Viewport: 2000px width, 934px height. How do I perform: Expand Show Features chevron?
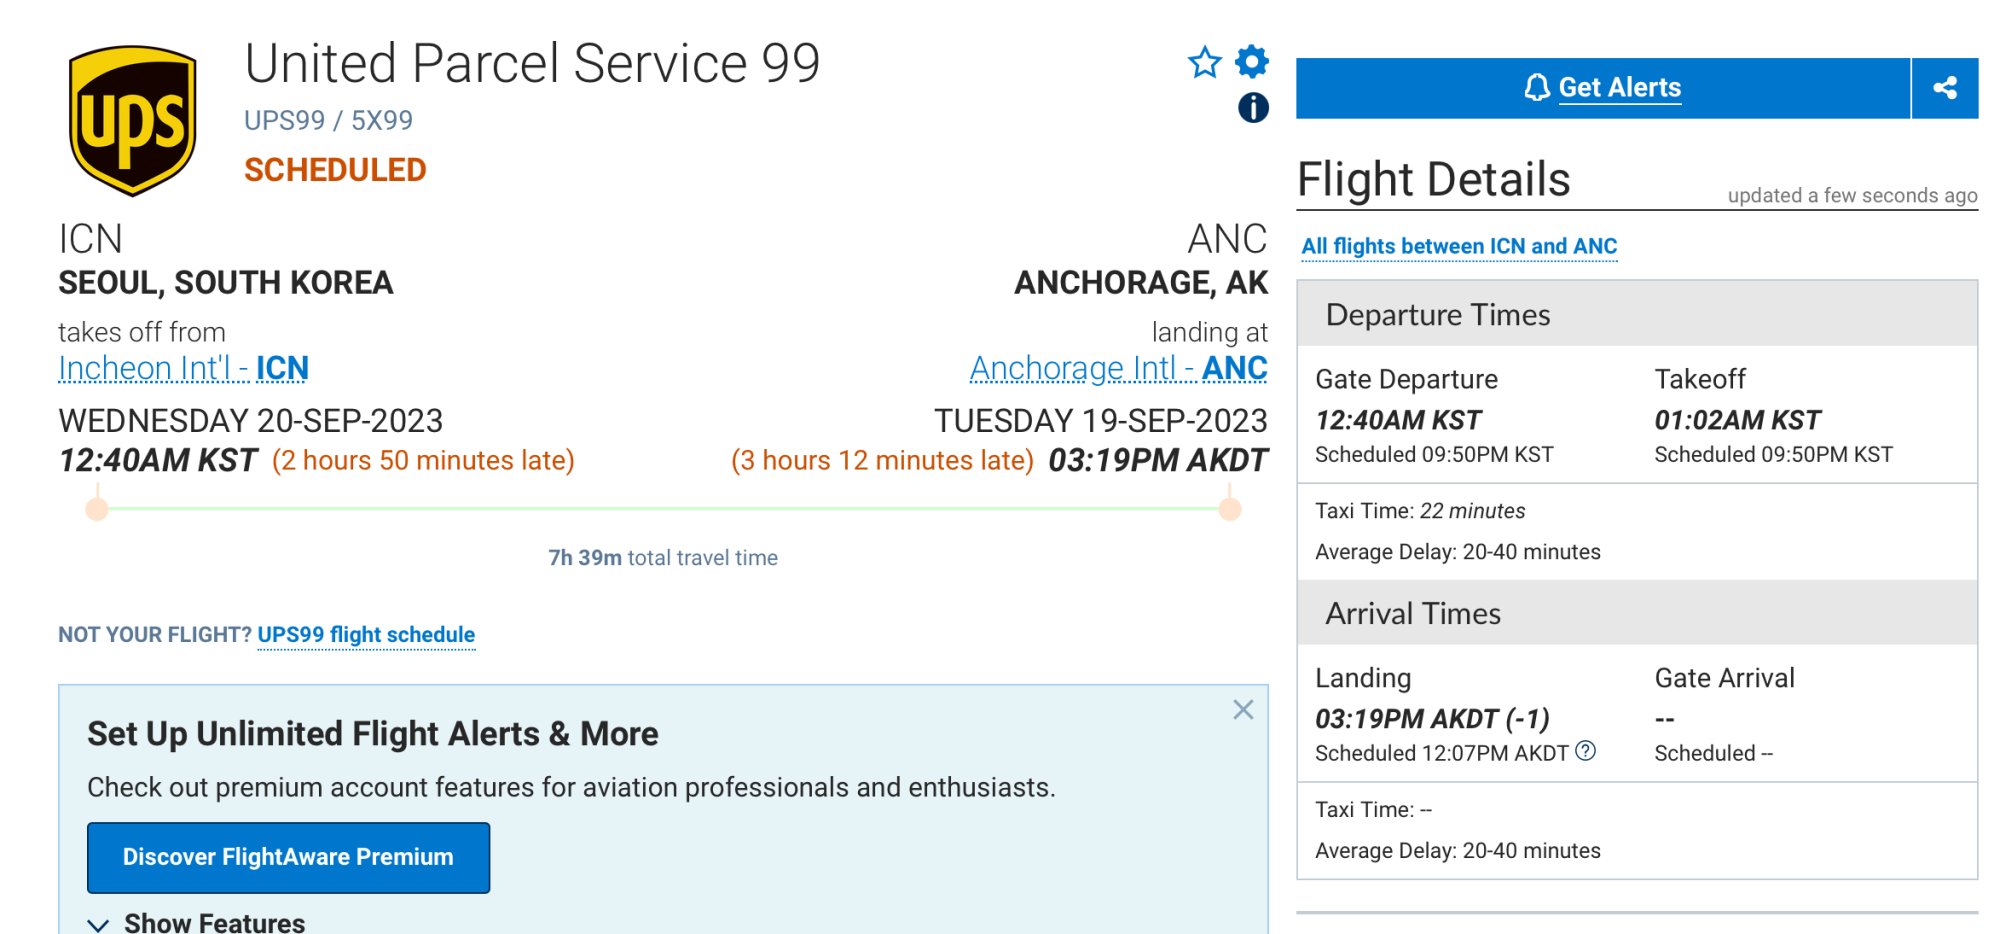pos(98,924)
